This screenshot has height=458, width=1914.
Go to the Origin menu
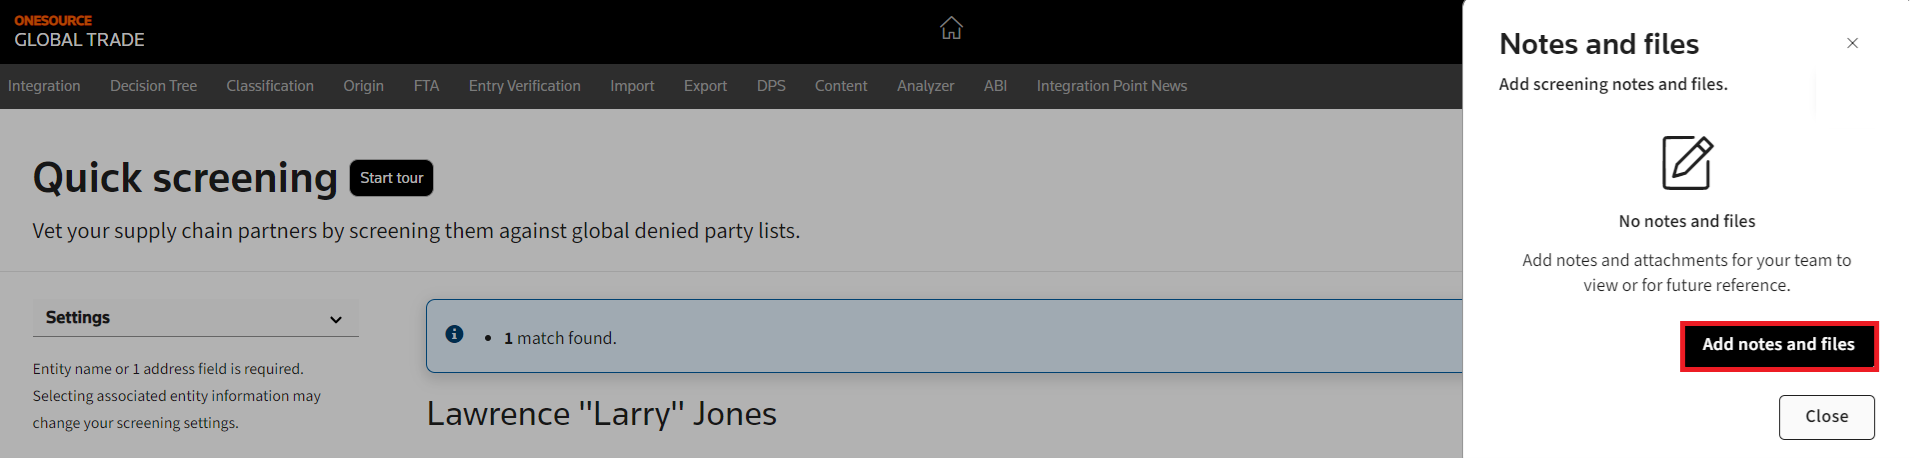(363, 86)
